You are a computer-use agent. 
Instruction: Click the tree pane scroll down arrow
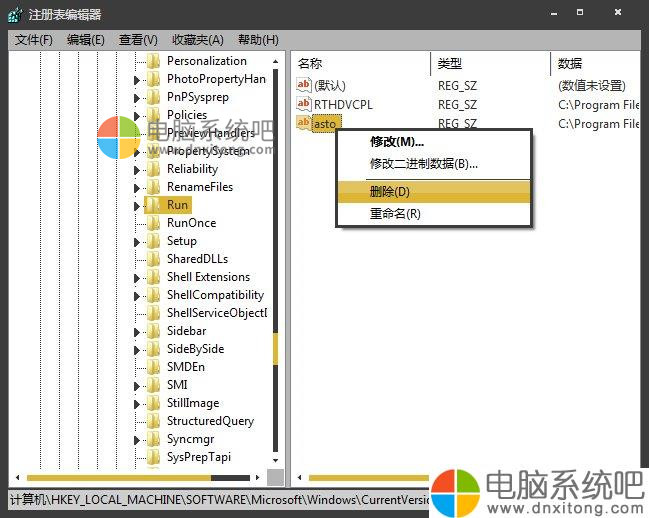tap(275, 460)
